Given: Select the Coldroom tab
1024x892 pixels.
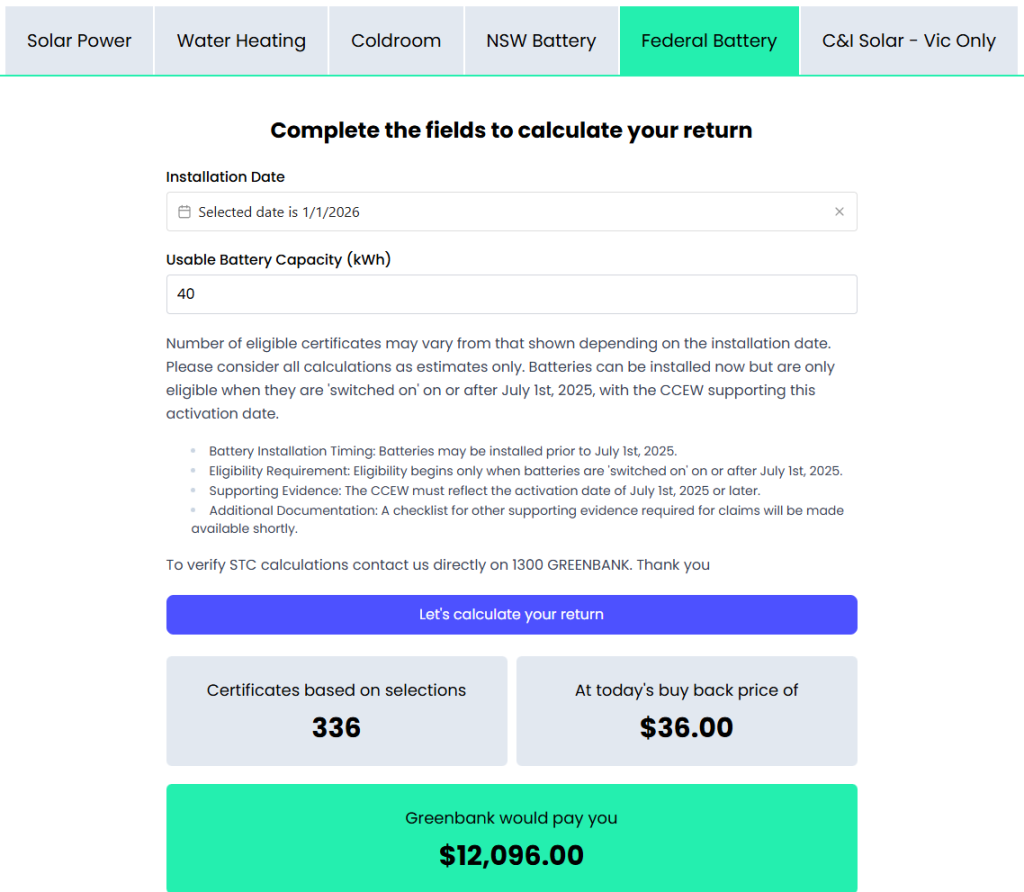Looking at the screenshot, I should tap(396, 41).
